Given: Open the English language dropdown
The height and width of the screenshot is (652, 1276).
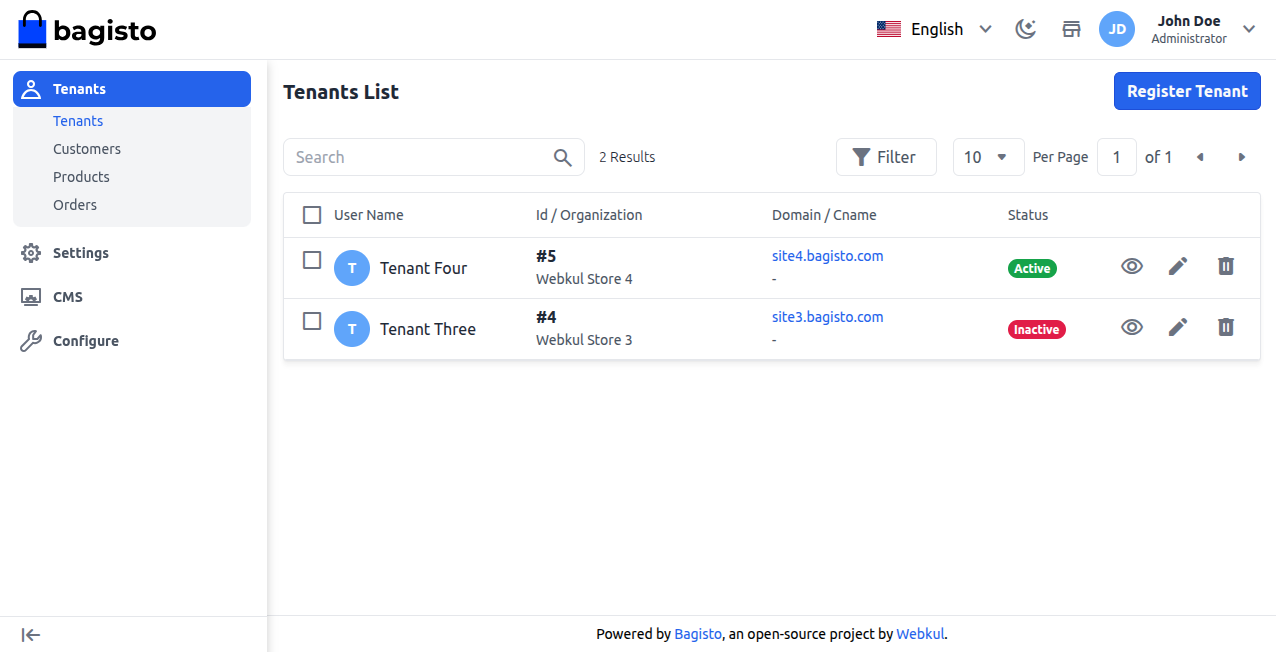Looking at the screenshot, I should [934, 29].
